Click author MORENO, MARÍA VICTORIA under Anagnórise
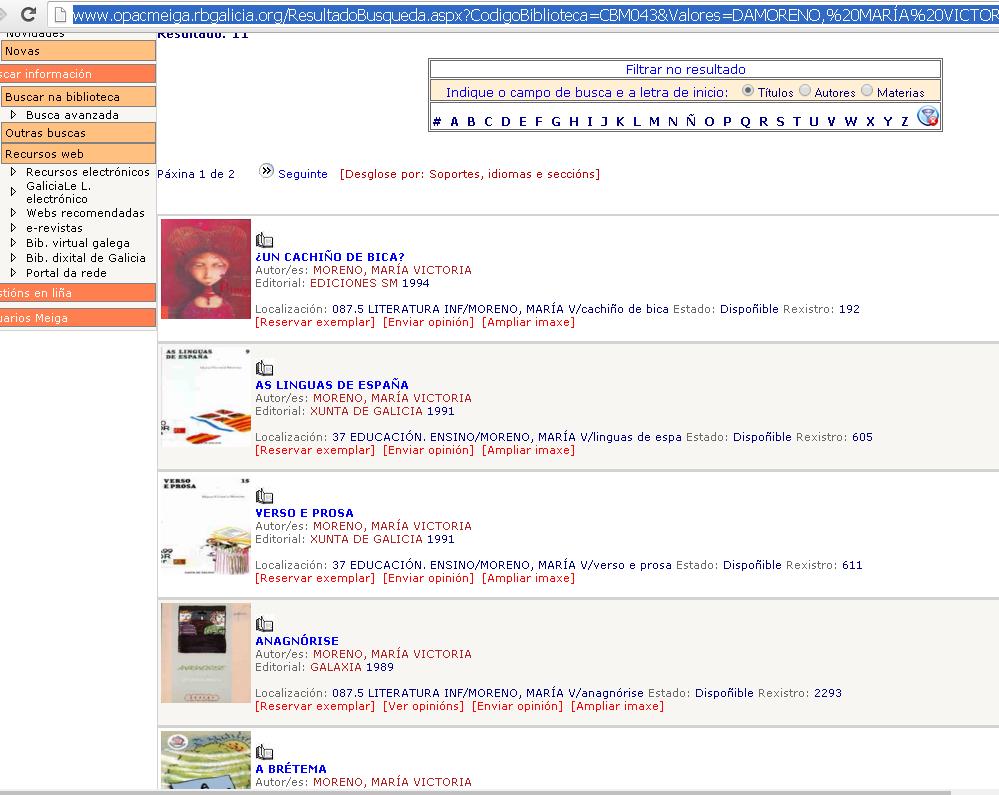Screen dimensions: 999x795 point(392,654)
